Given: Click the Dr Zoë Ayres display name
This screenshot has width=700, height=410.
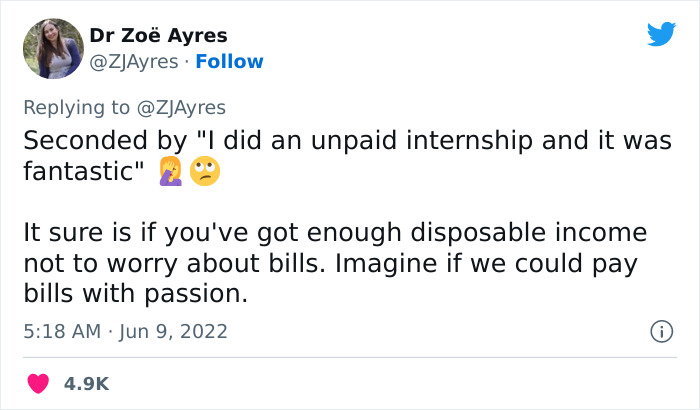Looking at the screenshot, I should point(158,36).
